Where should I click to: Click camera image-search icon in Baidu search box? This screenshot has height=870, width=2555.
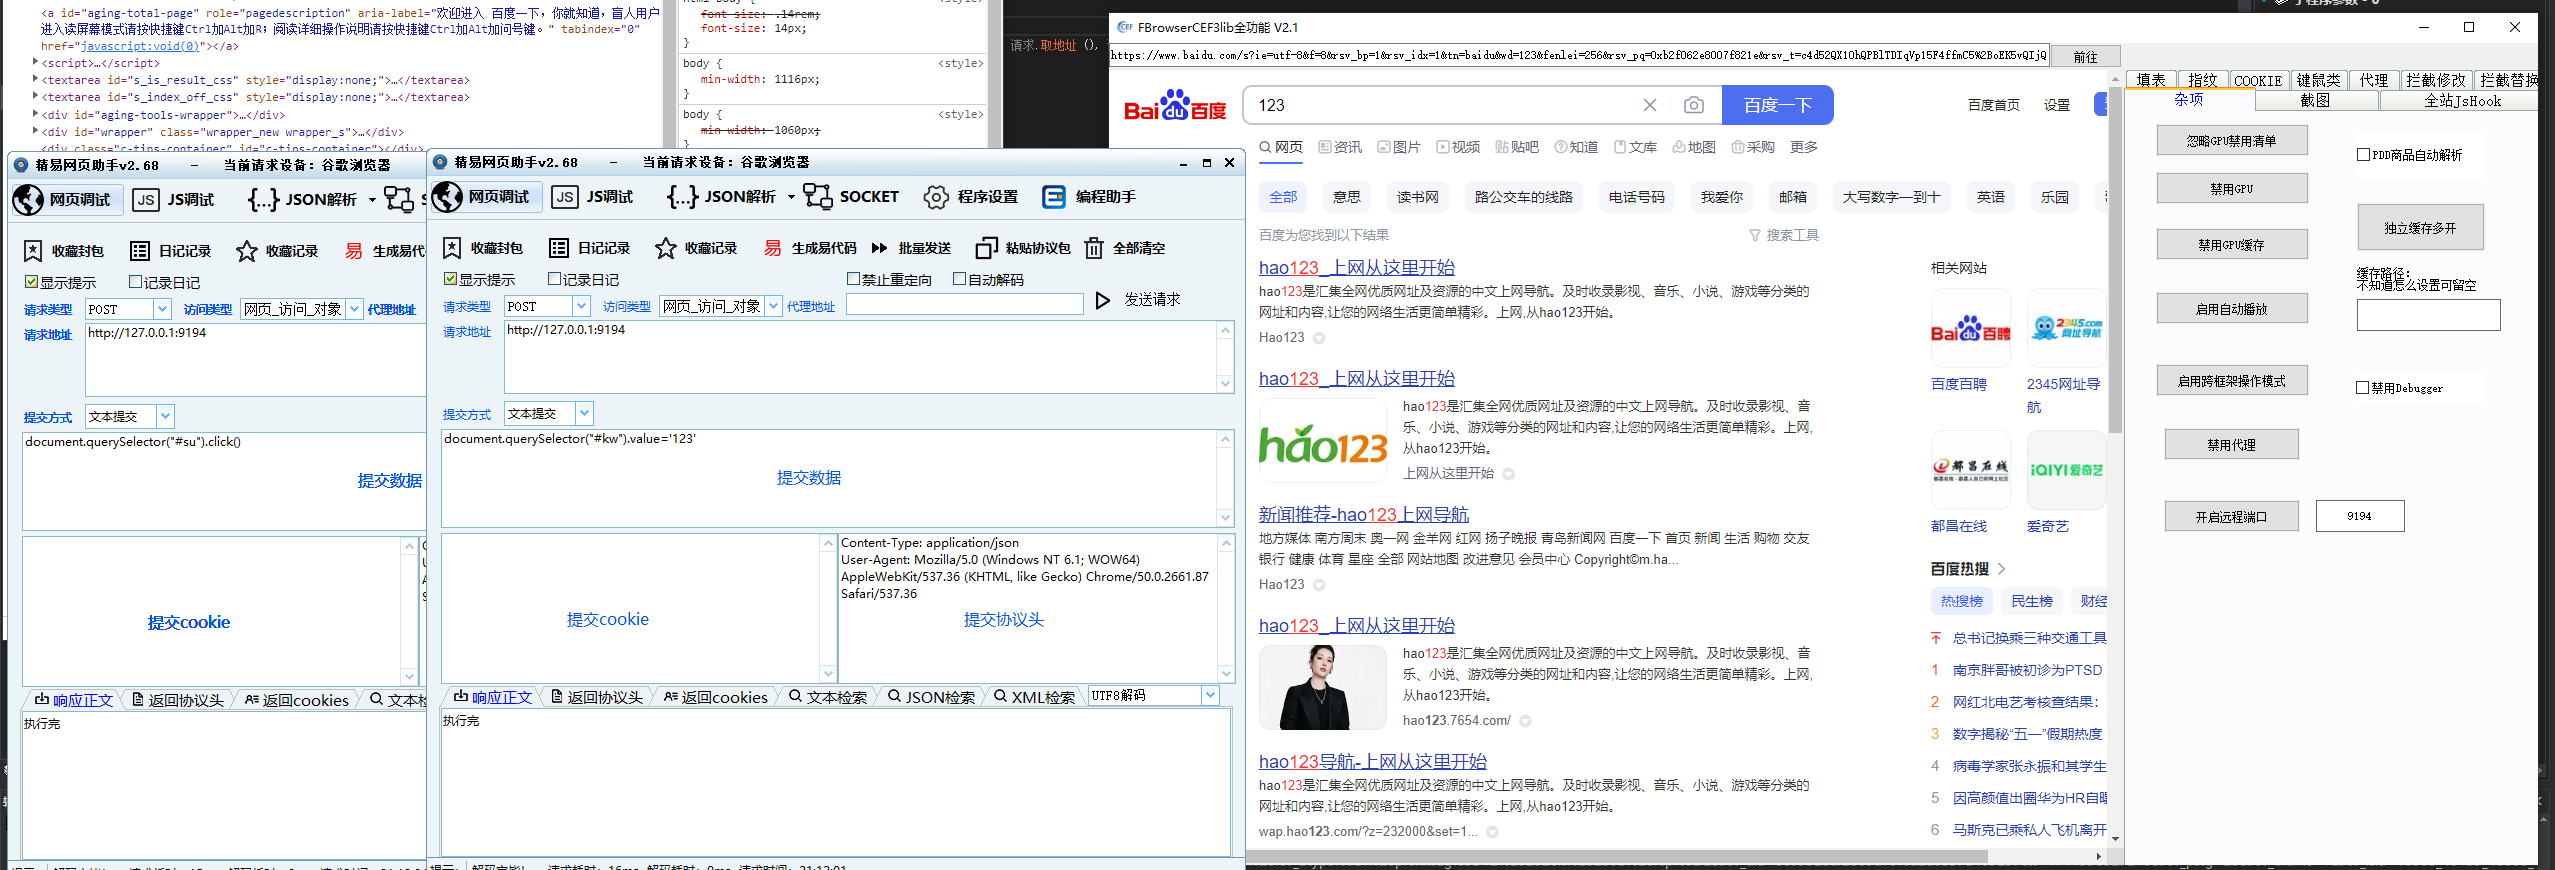click(1693, 105)
